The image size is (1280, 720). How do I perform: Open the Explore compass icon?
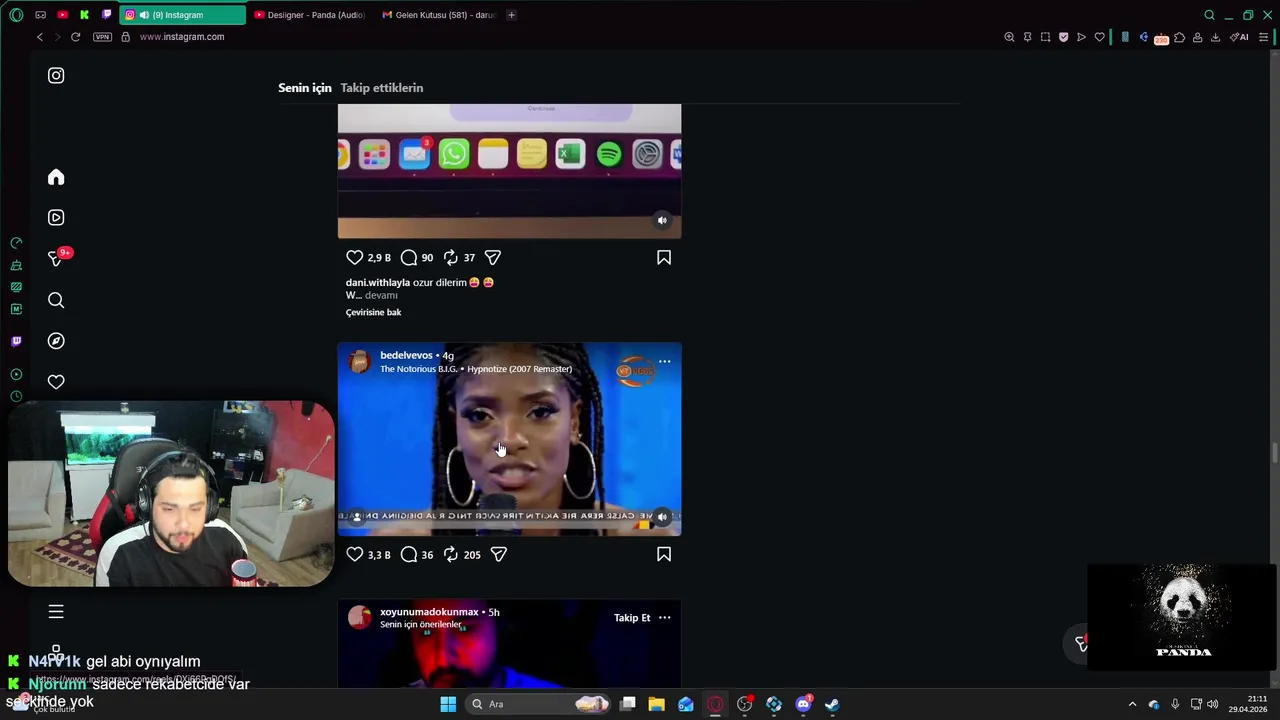(56, 341)
